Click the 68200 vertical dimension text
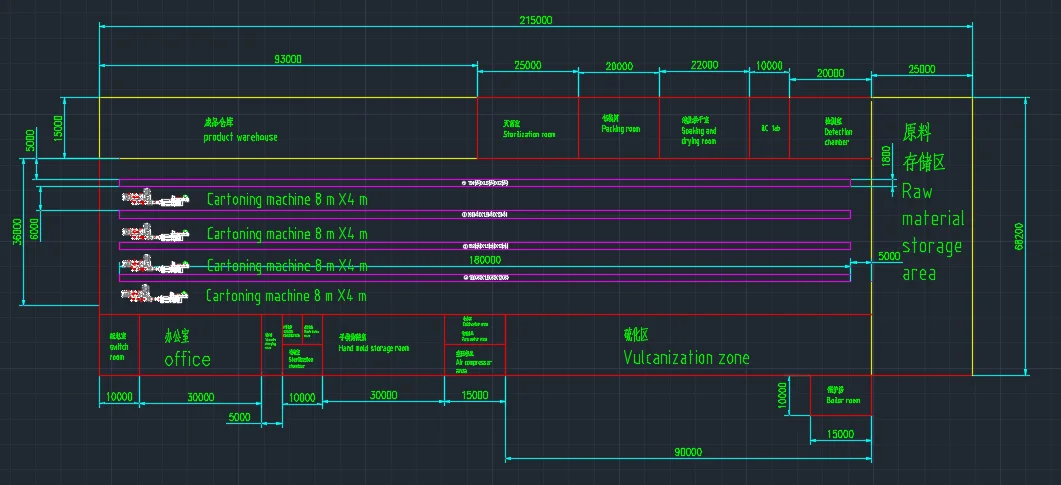The height and width of the screenshot is (485, 1061). (x=1018, y=238)
